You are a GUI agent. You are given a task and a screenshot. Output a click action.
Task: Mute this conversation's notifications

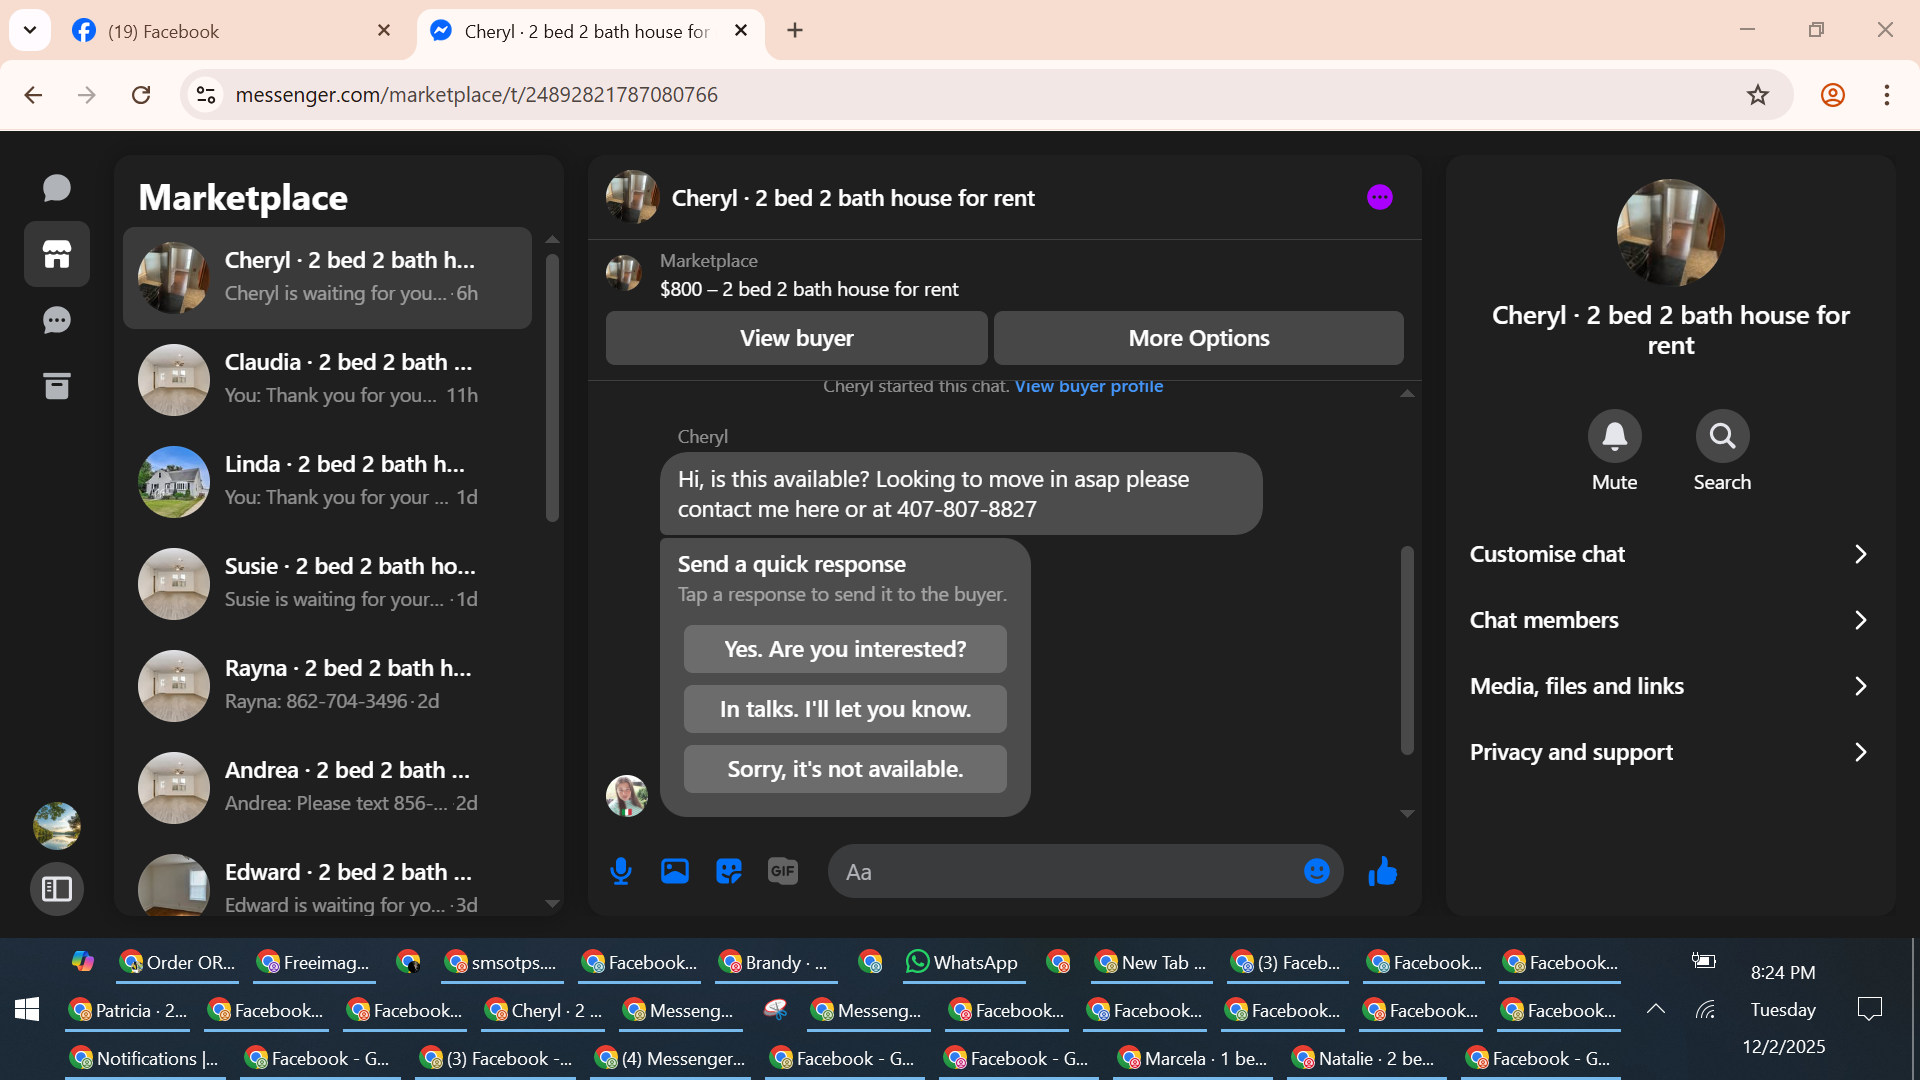(x=1614, y=437)
